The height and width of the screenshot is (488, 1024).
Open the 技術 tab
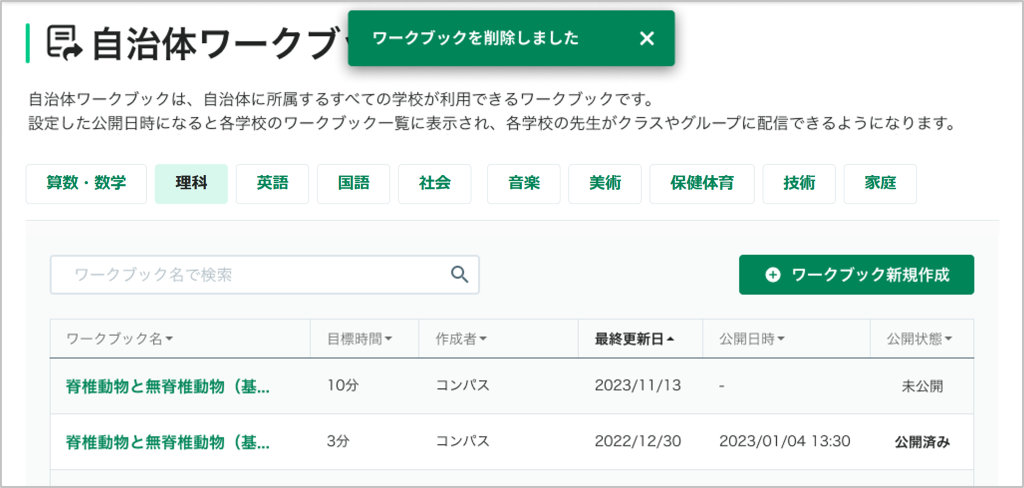click(x=799, y=184)
